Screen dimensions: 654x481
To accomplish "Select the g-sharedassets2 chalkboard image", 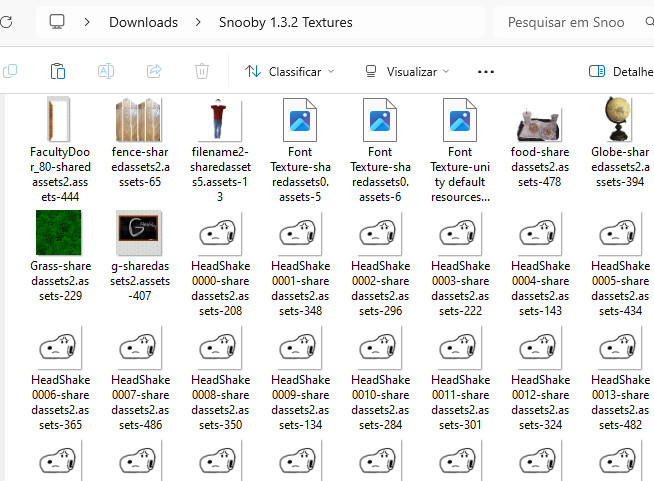I will pos(139,235).
